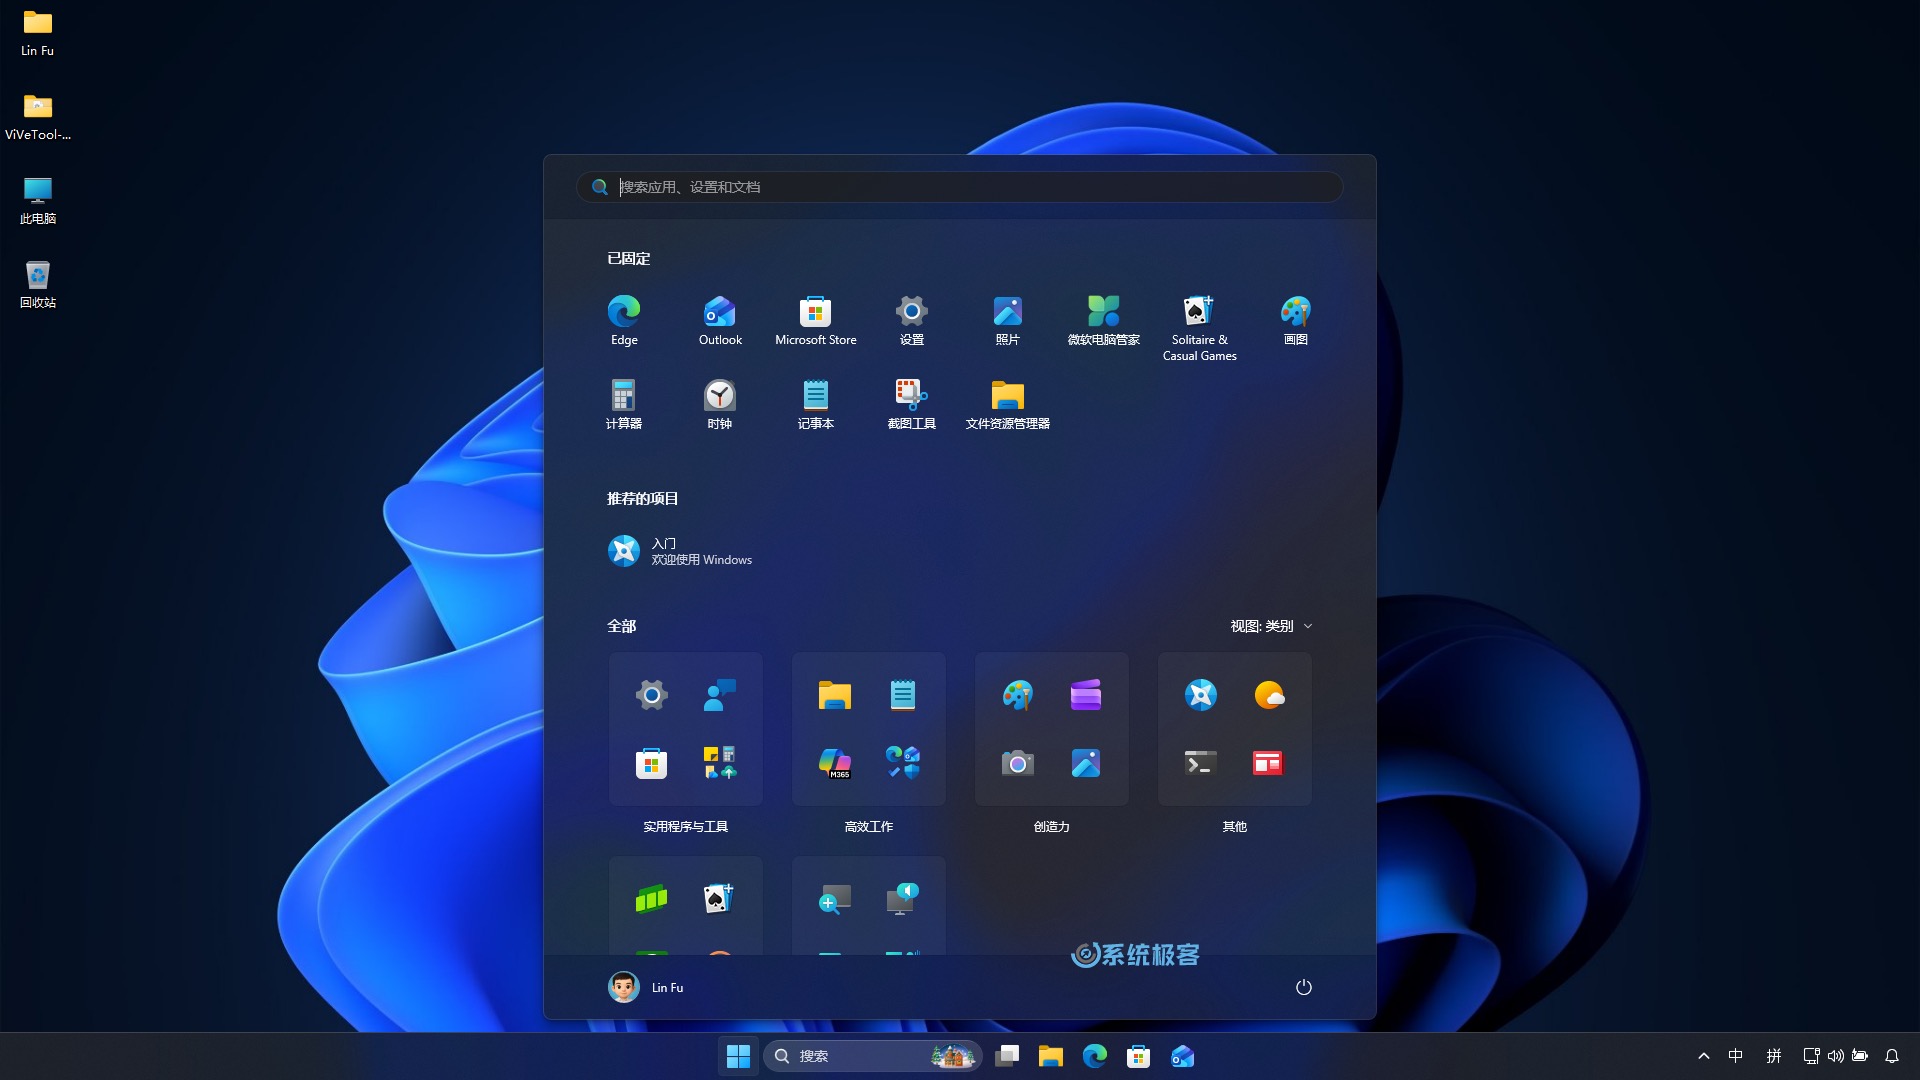The image size is (1920, 1080).
Task: Open 设置 (Settings) pinned icon
Action: pyautogui.click(x=911, y=320)
